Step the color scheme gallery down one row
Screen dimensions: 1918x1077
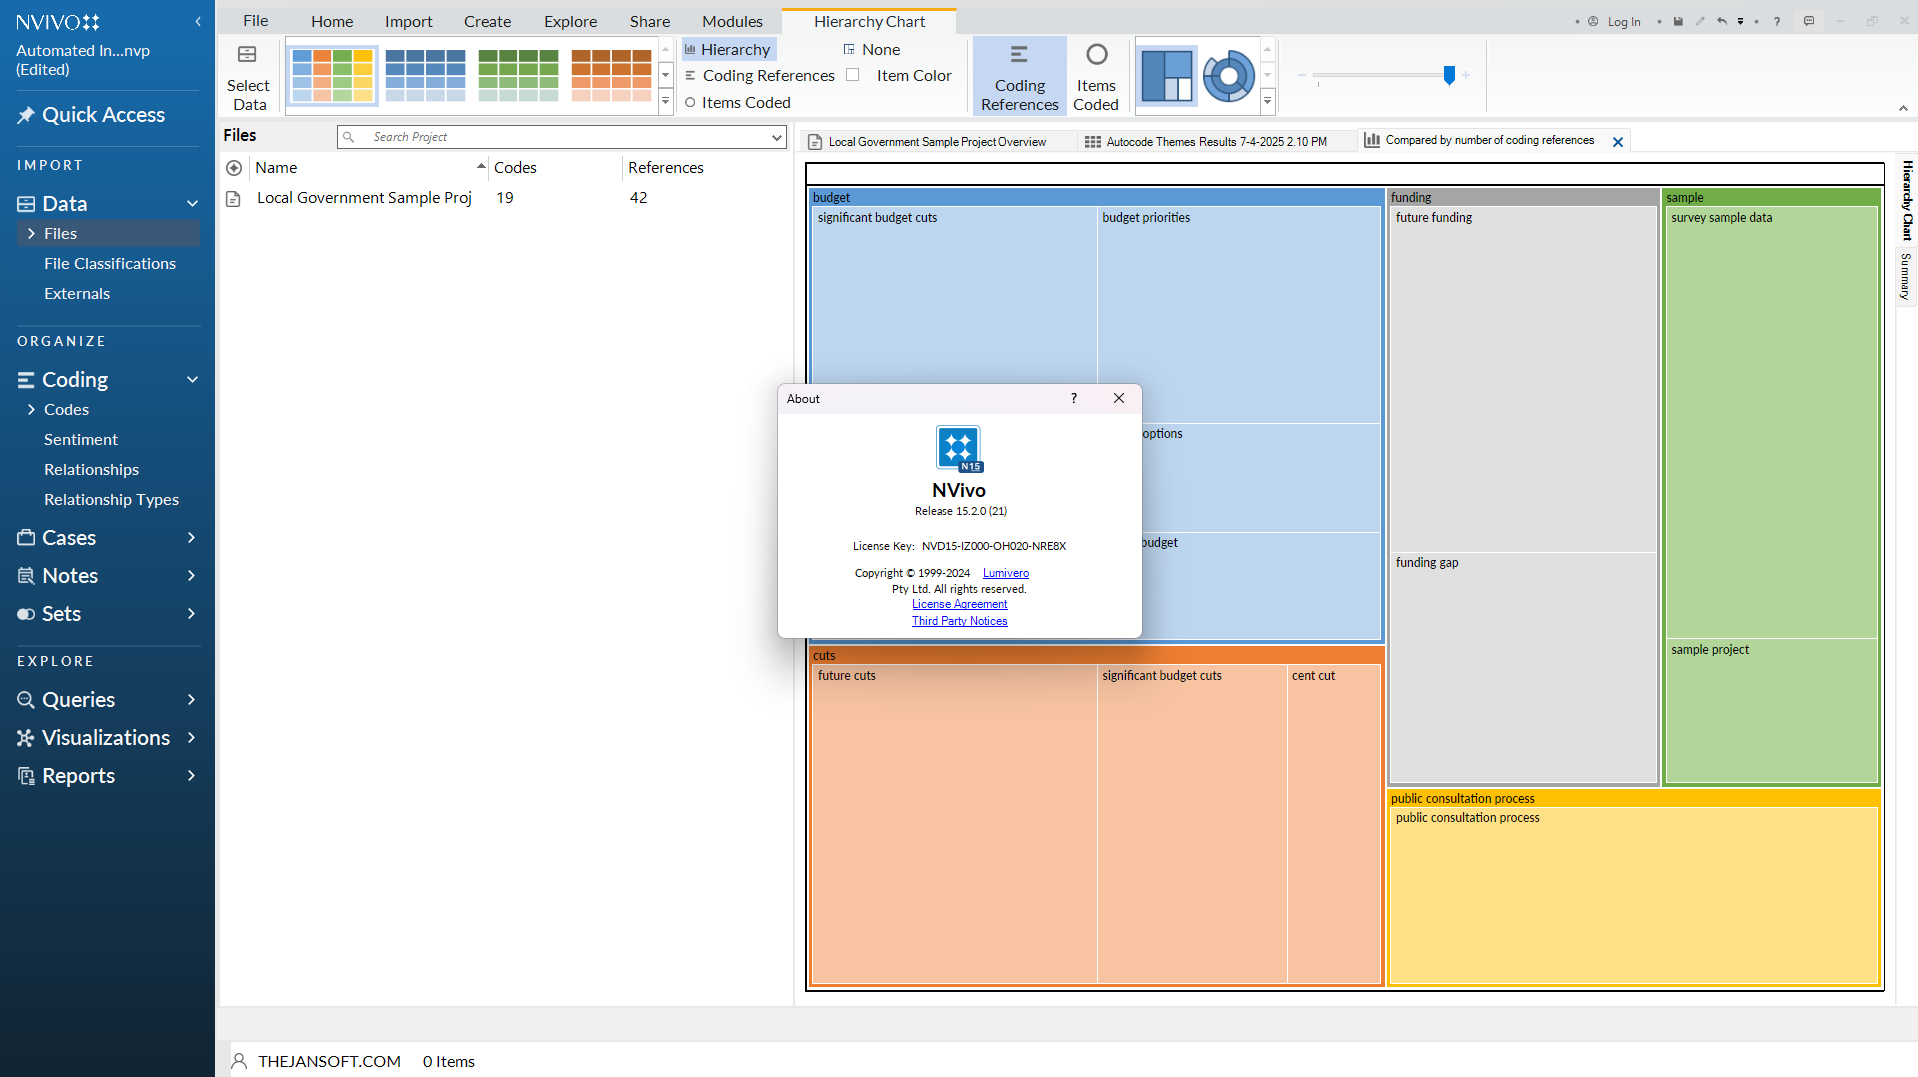click(x=665, y=75)
